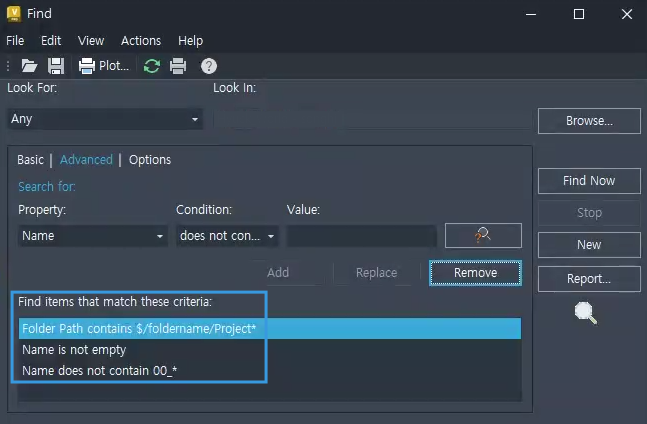Click the Stop button
647x424 pixels.
tap(589, 213)
